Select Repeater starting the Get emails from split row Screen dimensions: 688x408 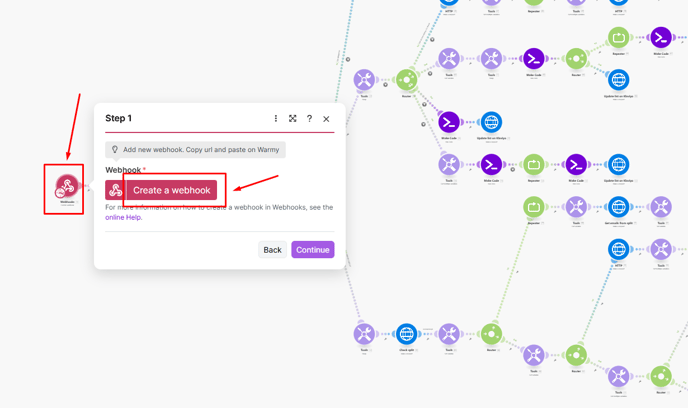click(534, 207)
